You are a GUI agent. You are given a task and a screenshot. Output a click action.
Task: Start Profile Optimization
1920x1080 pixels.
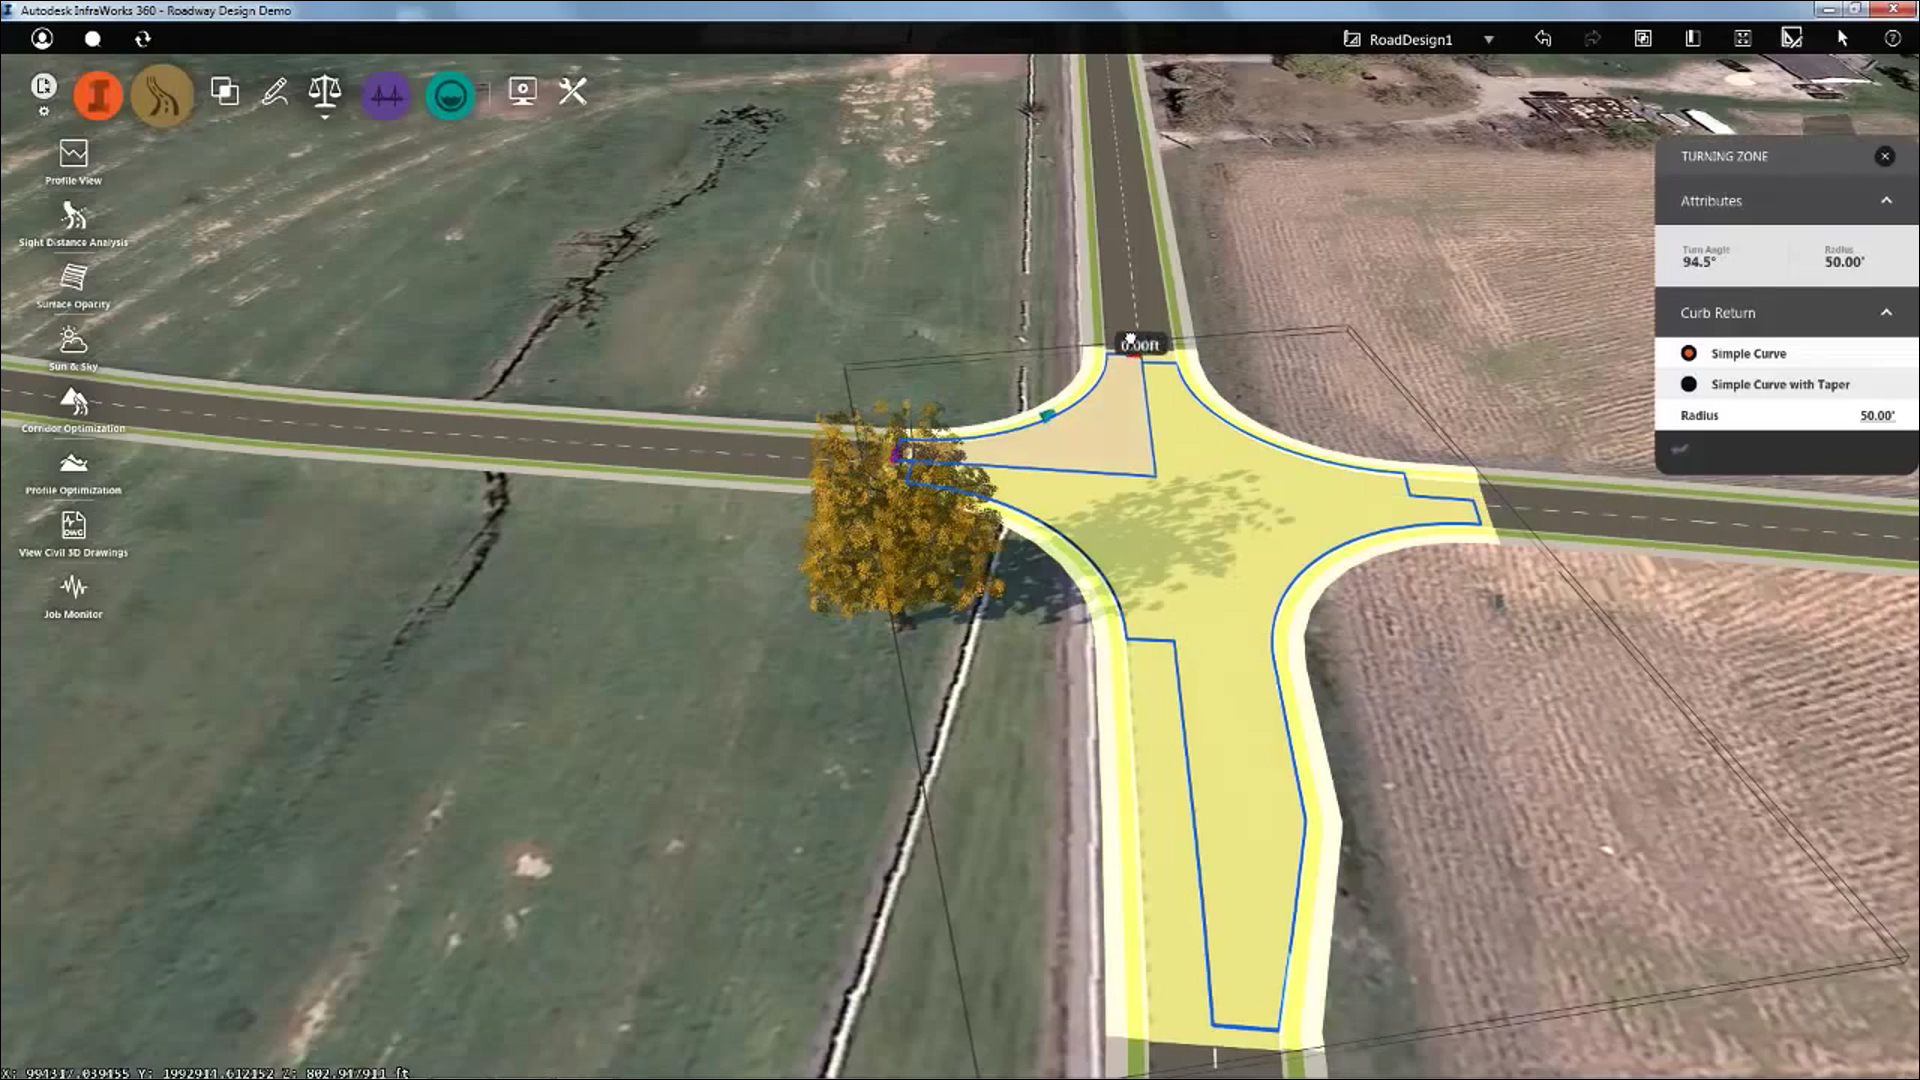[73, 472]
